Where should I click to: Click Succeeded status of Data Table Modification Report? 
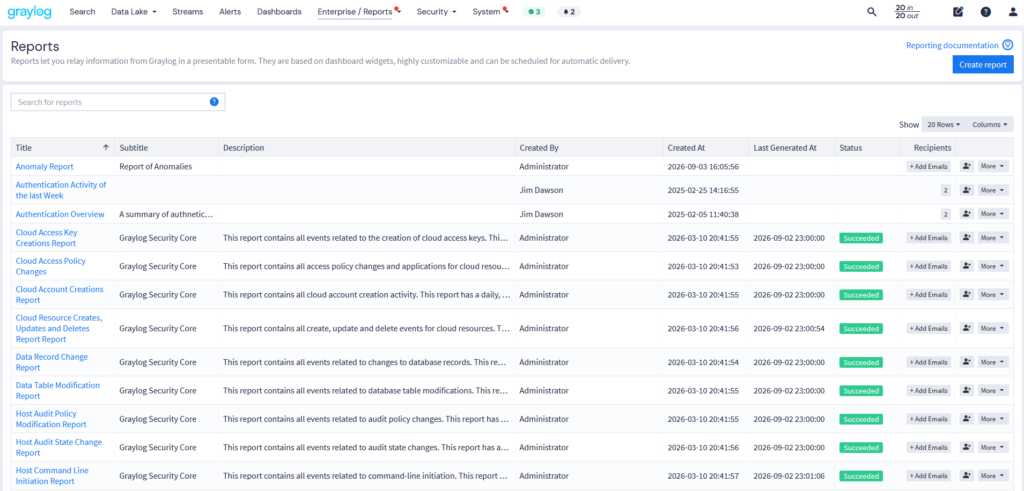tap(861, 390)
